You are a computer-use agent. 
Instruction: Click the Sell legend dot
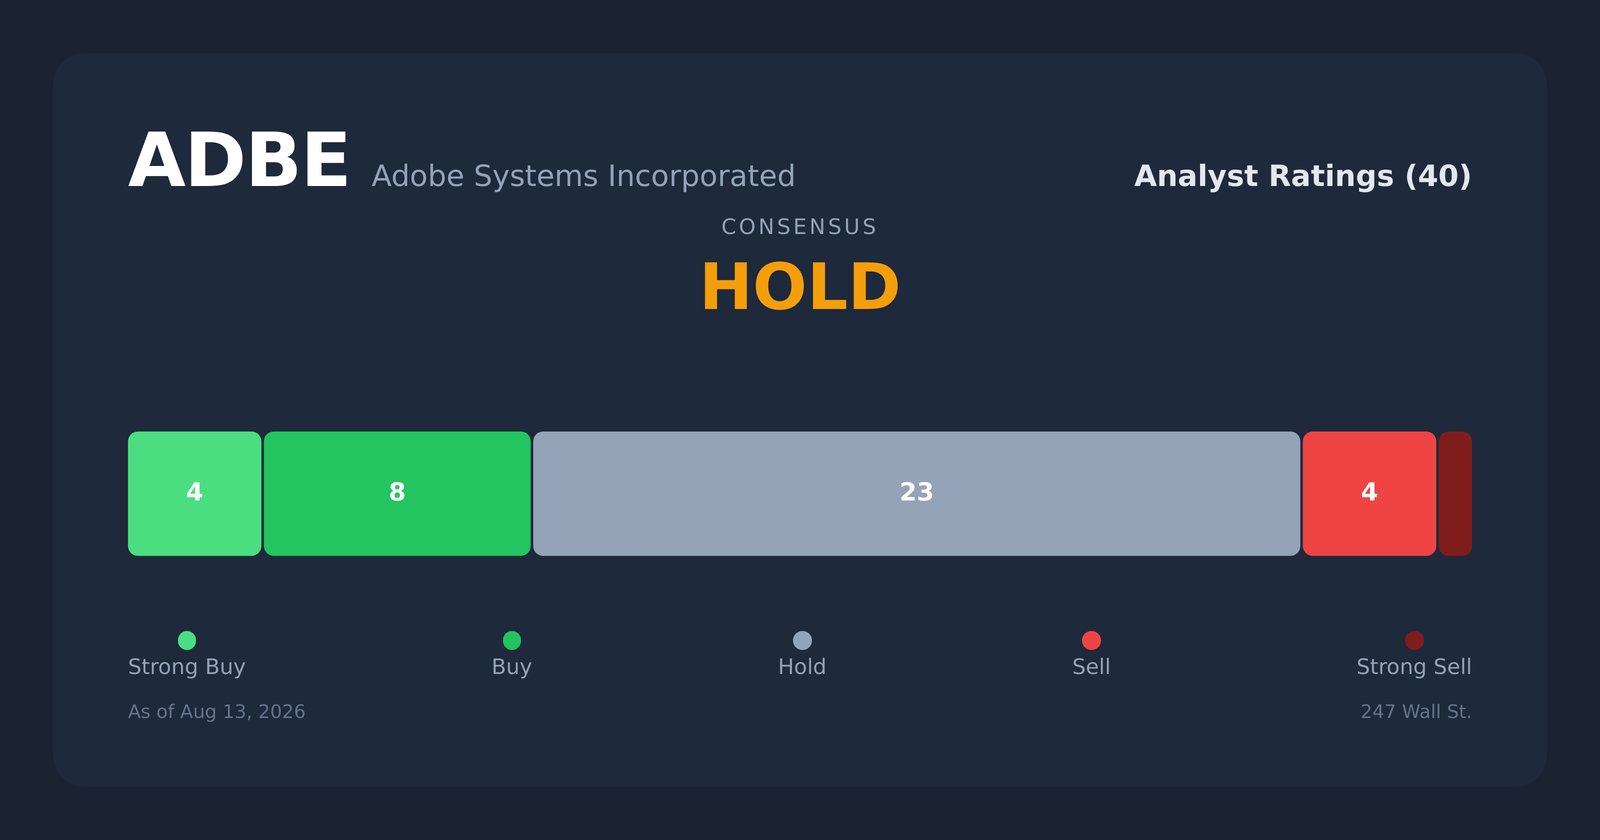click(x=1091, y=640)
